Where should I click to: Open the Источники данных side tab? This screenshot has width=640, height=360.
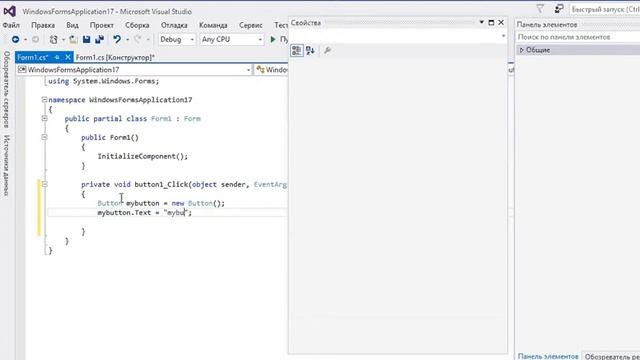7,165
